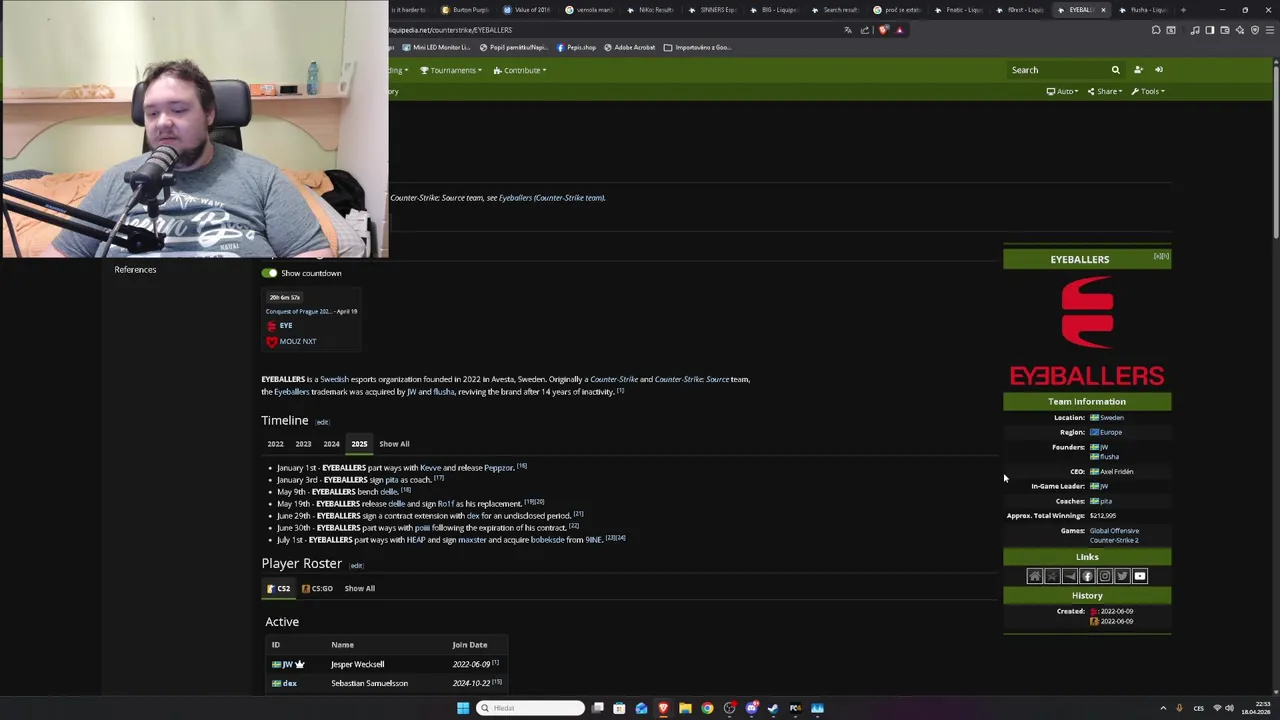This screenshot has width=1280, height=720.
Task: Show hidden system tray icons
Action: click(x=1163, y=708)
